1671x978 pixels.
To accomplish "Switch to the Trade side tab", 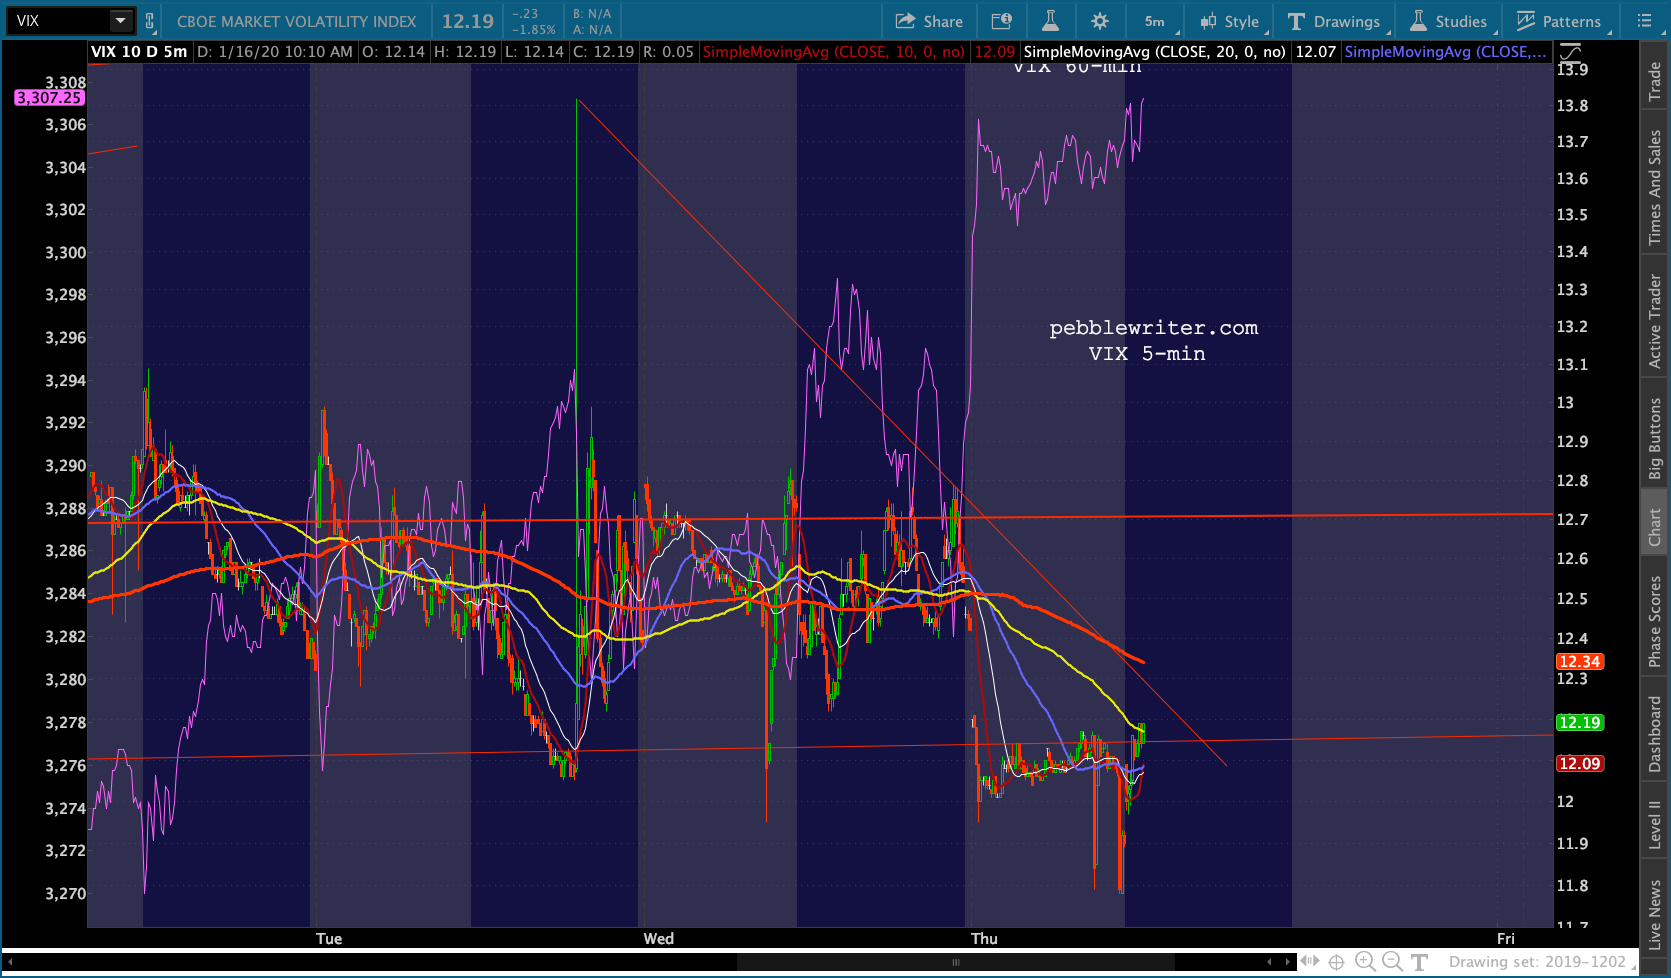I will (1655, 81).
